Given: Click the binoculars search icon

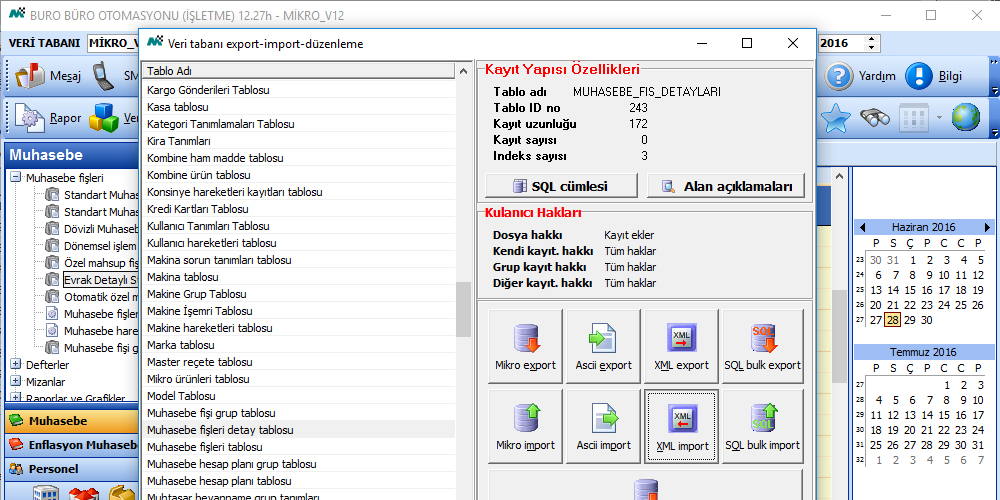Looking at the screenshot, I should (x=875, y=118).
